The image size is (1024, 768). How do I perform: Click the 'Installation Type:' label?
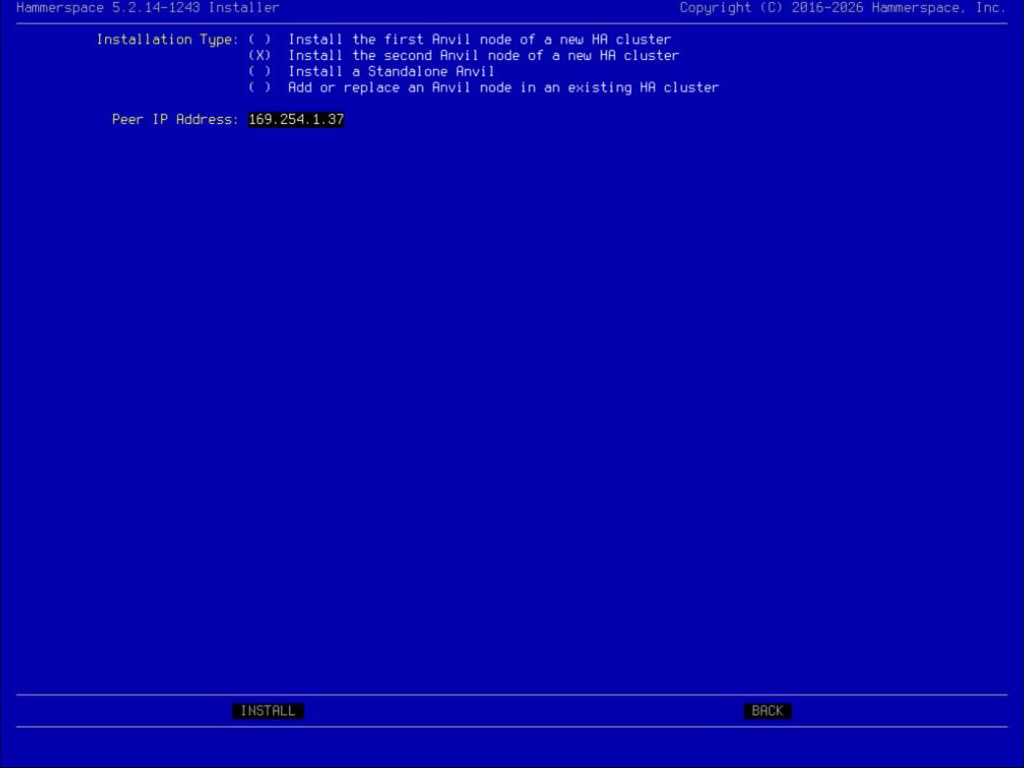click(x=168, y=40)
